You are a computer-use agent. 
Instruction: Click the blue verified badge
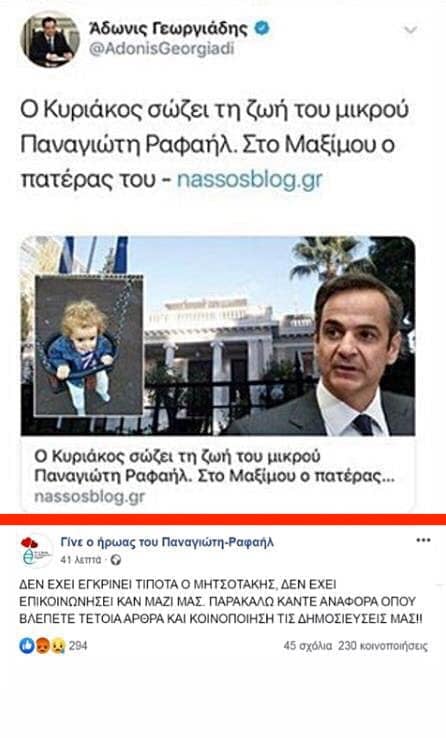(262, 28)
